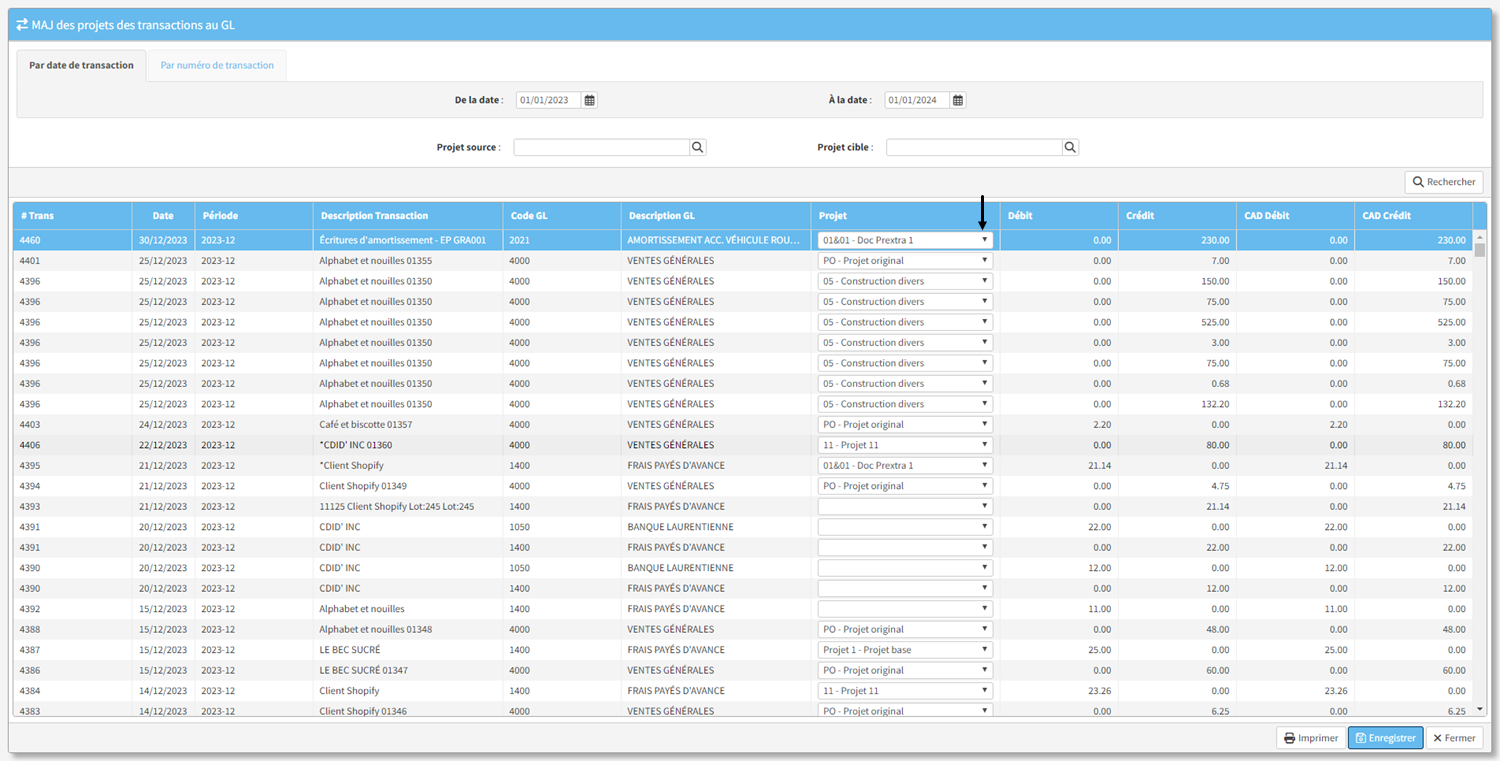Click transaction number 4403 cell
This screenshot has width=1500, height=761.
click(x=72, y=424)
